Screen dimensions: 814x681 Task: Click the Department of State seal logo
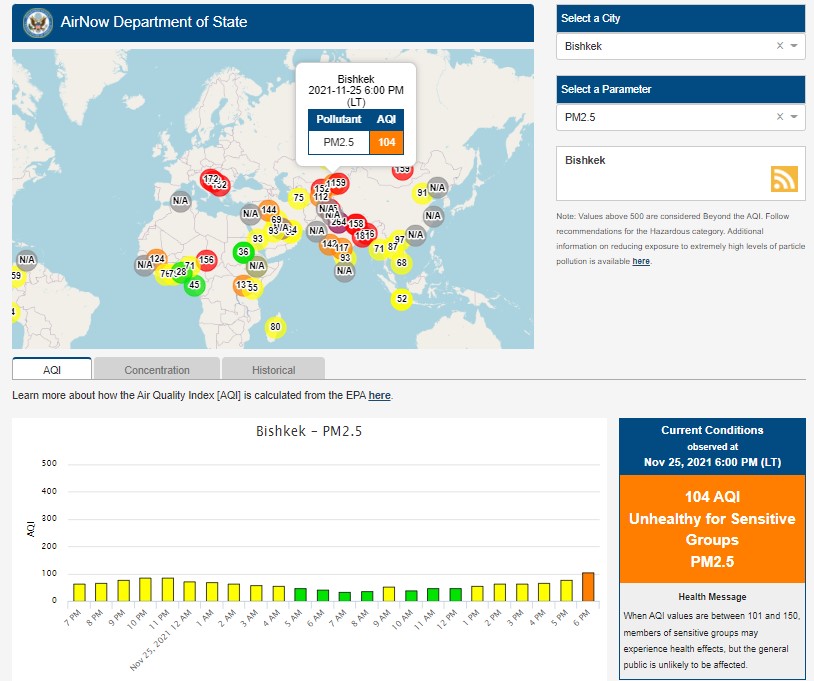[x=37, y=22]
